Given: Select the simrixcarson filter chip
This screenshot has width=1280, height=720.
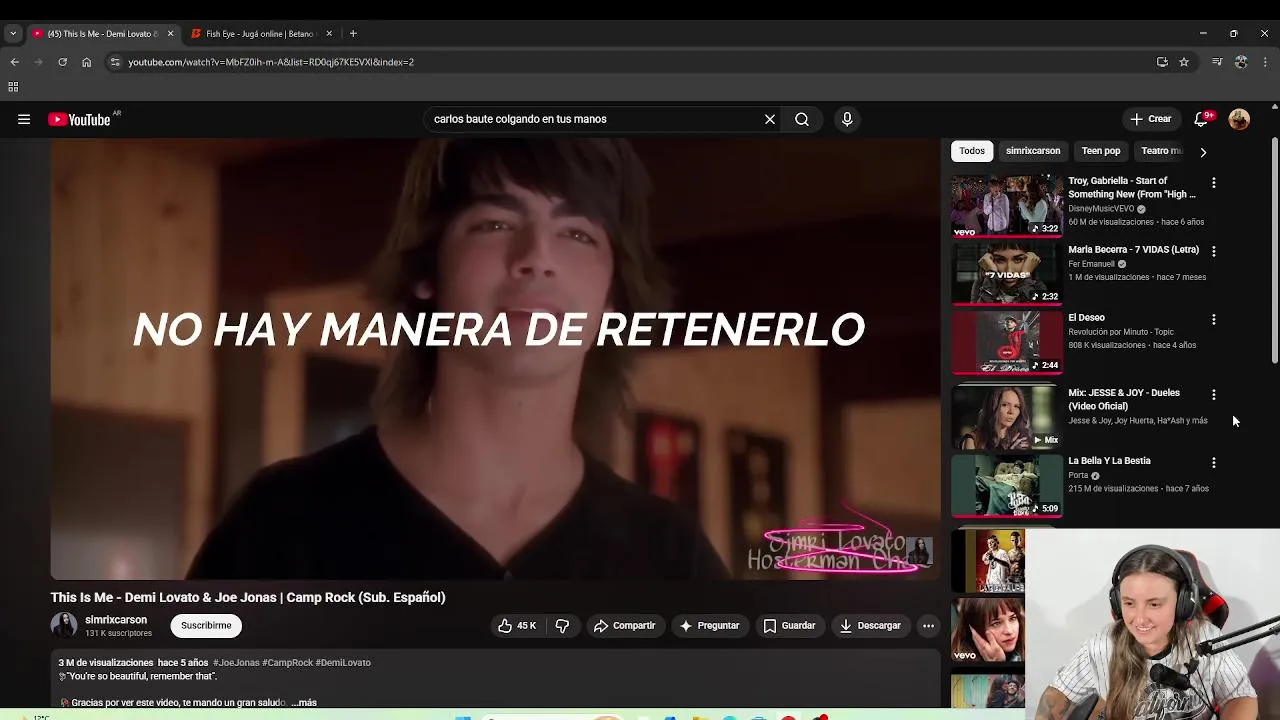Looking at the screenshot, I should coord(1033,151).
